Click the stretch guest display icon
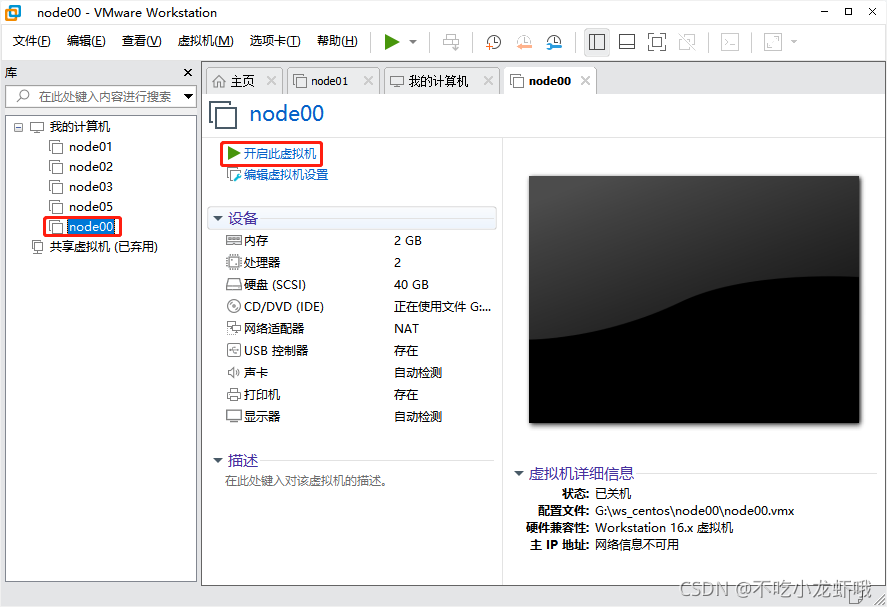Screen dimensions: 887x607 (773, 42)
